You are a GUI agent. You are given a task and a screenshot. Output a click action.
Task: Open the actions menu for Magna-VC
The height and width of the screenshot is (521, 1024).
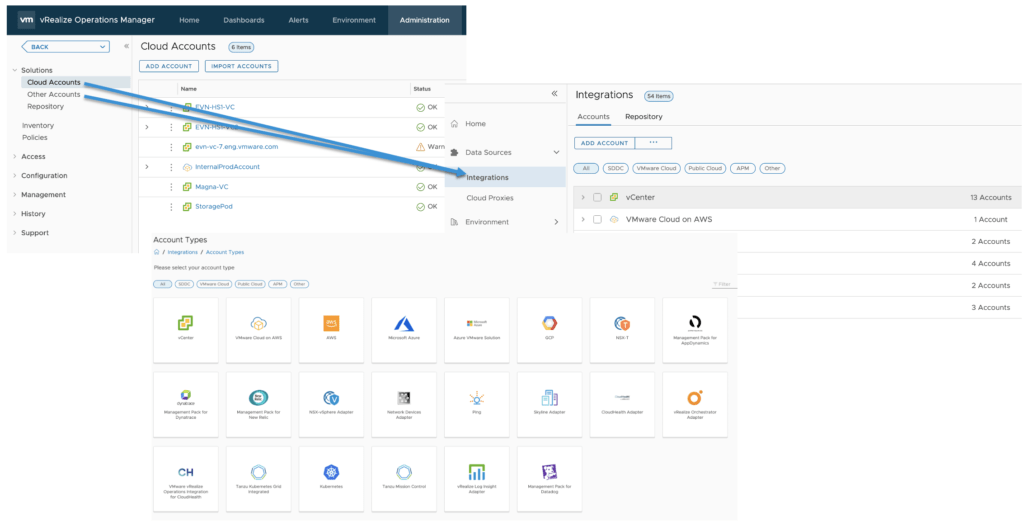pyautogui.click(x=171, y=187)
